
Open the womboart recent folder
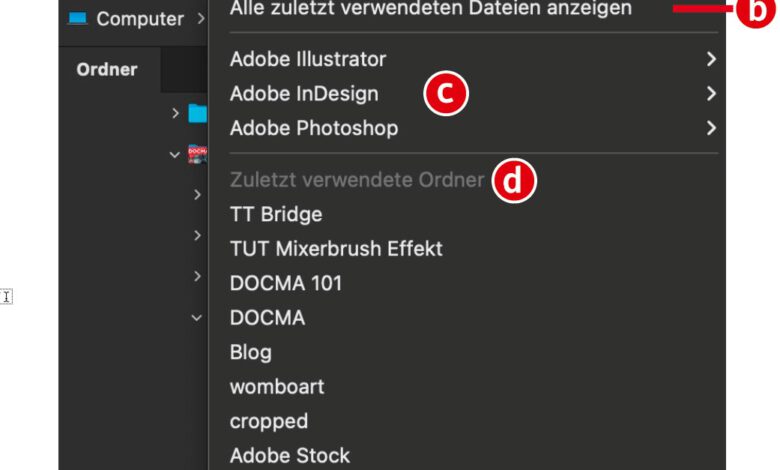(277, 386)
